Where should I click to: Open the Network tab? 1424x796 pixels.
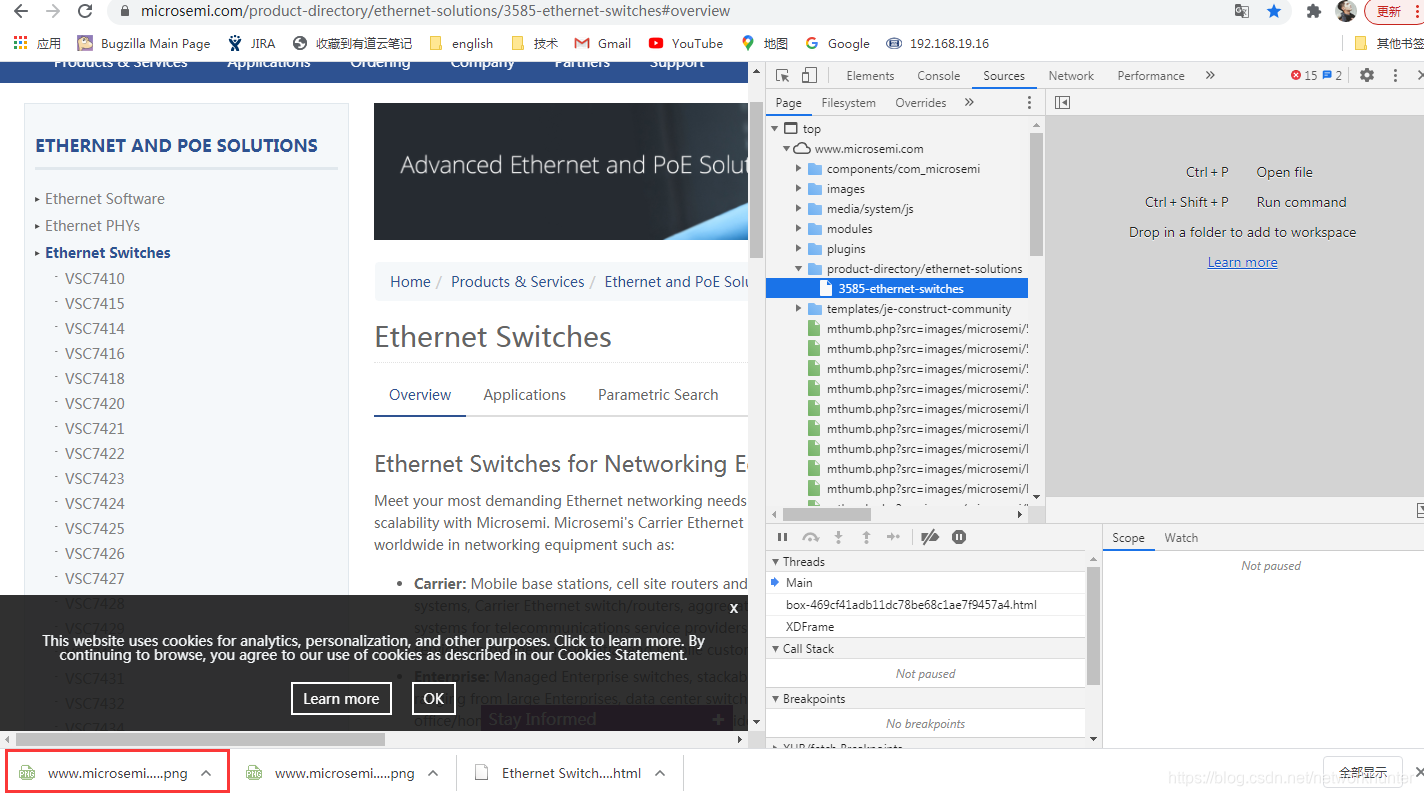click(1071, 76)
